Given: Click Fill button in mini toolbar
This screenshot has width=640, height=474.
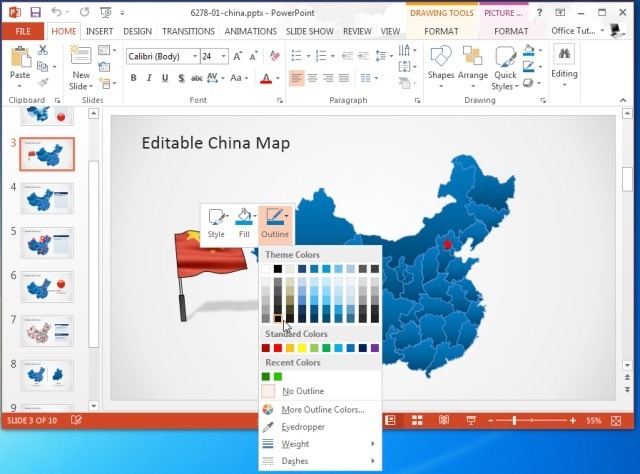Looking at the screenshot, I should [x=244, y=223].
